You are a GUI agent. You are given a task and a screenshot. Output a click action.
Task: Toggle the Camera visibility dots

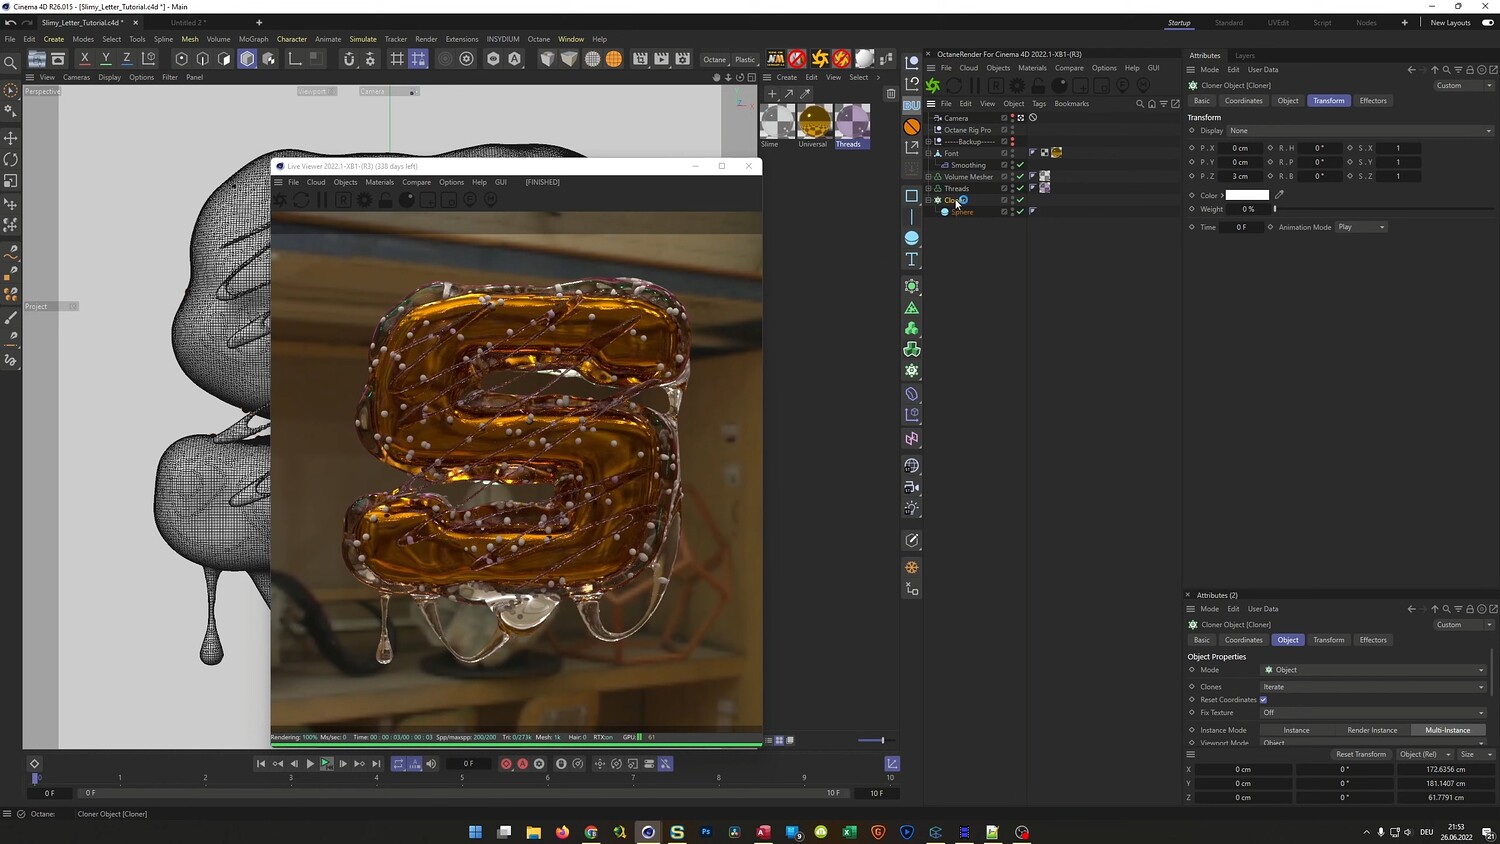coord(1012,118)
